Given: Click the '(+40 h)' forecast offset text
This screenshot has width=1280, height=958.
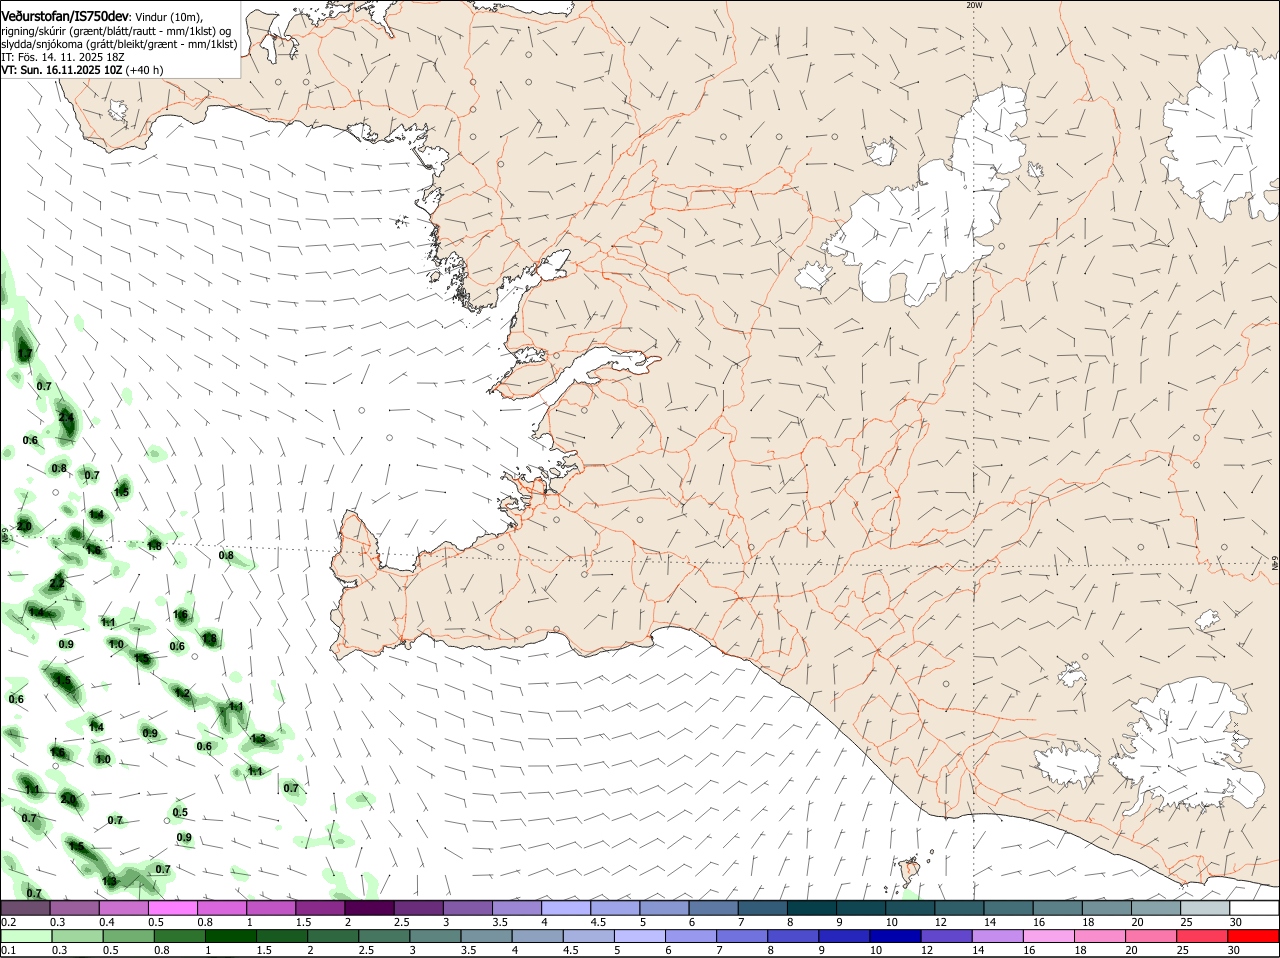Looking at the screenshot, I should click(x=145, y=71).
